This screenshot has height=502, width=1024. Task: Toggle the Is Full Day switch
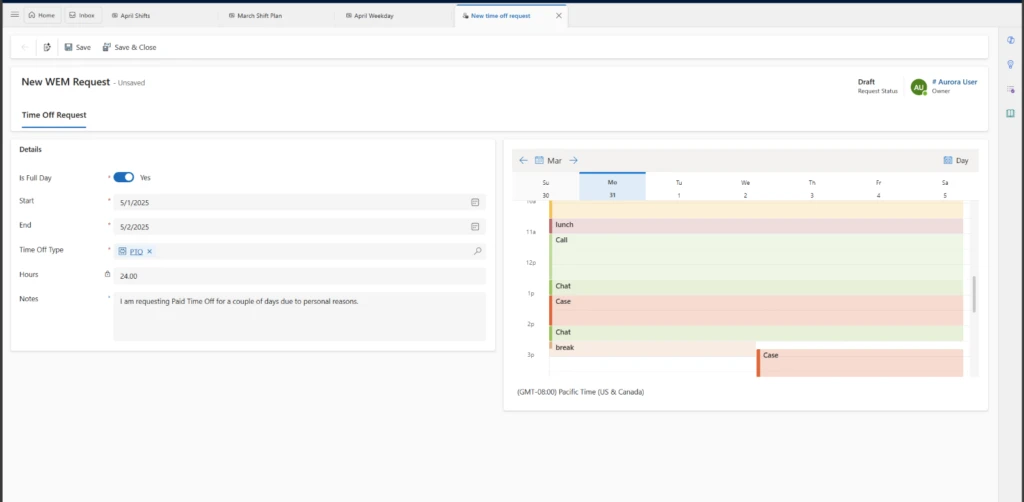coord(124,177)
